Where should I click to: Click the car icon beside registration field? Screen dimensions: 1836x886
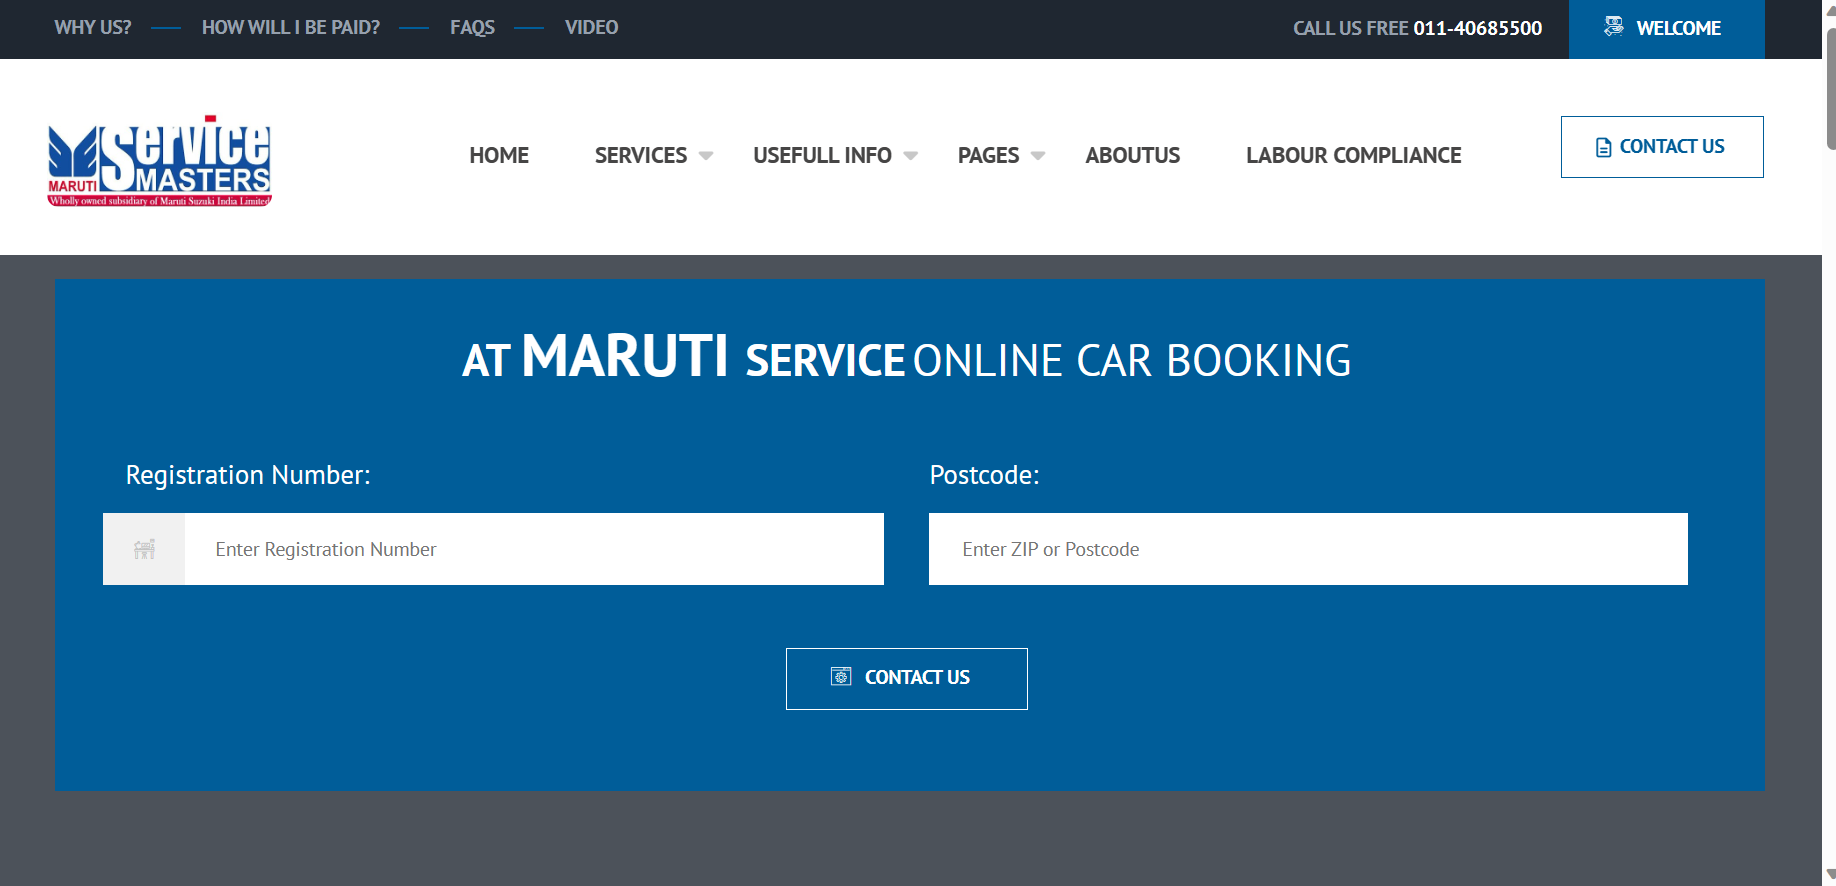(x=144, y=549)
